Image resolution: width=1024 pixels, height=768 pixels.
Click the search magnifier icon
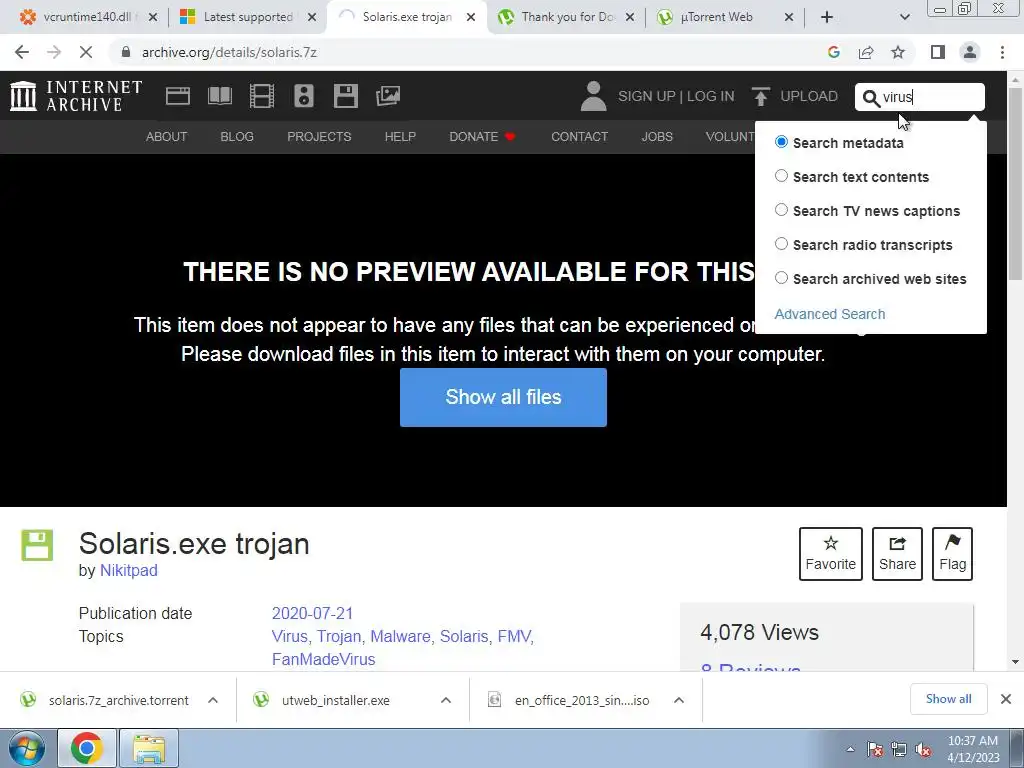[871, 97]
